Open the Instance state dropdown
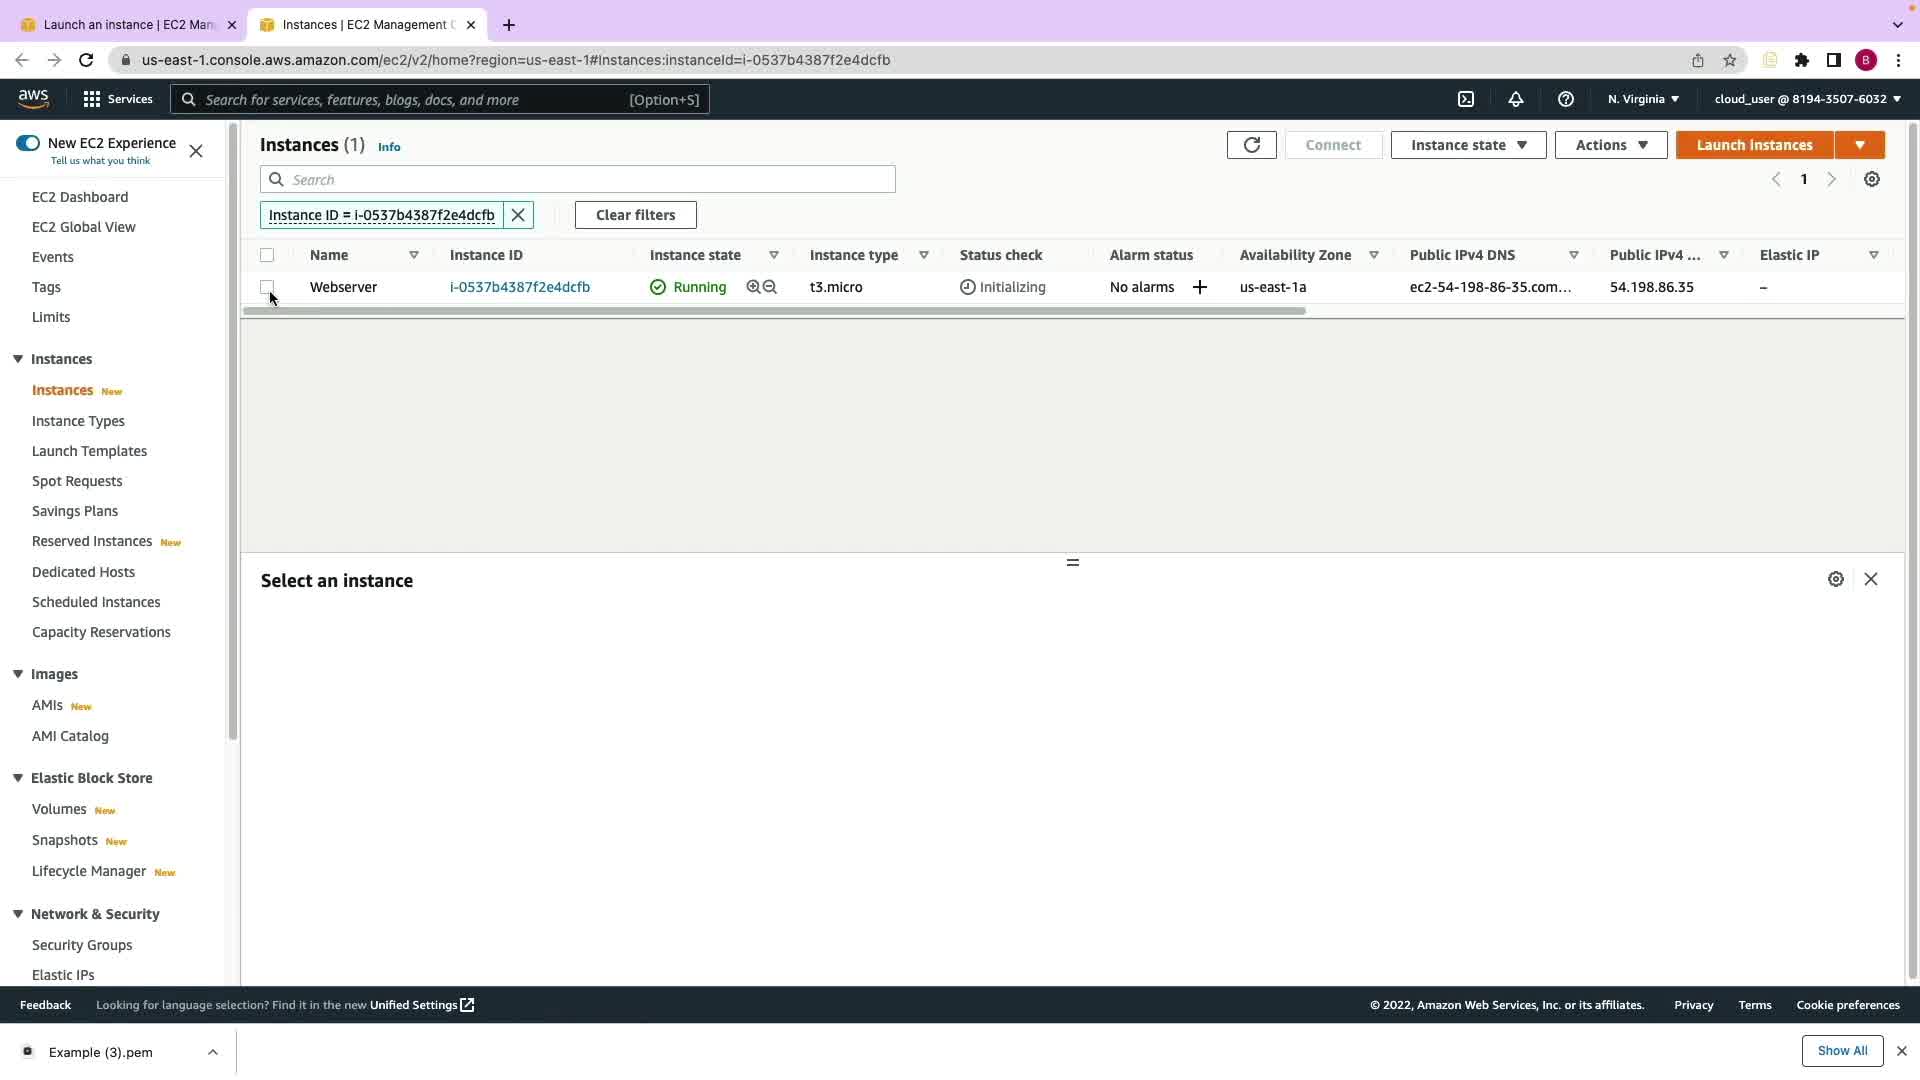Screen dimensions: 1920x1080 1468,145
